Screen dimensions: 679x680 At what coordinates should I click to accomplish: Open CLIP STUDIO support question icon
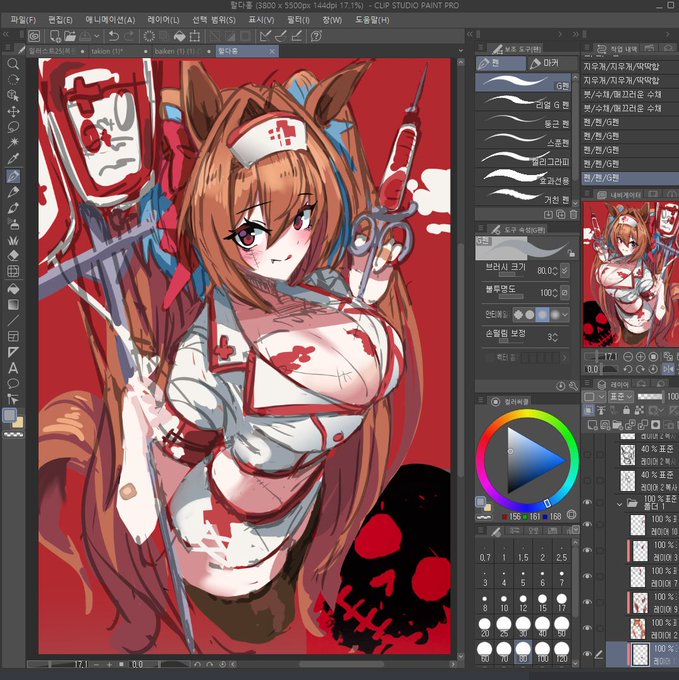(316, 36)
